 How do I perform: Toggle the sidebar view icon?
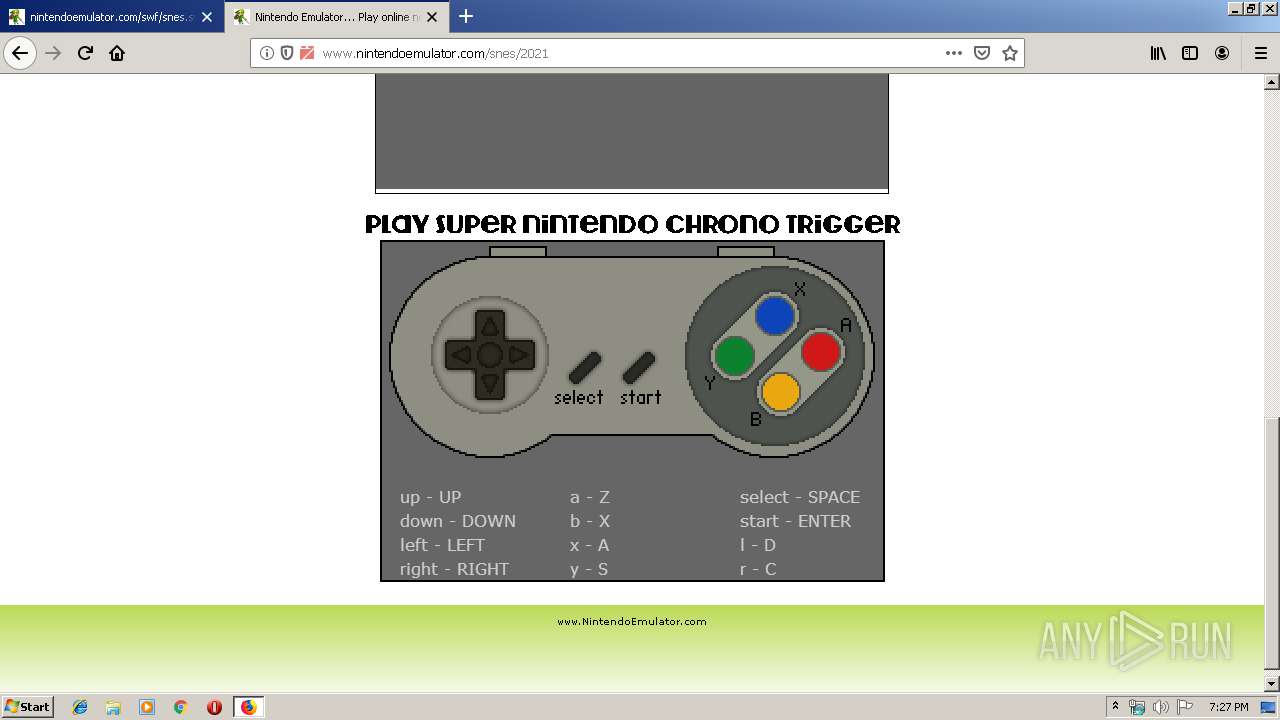tap(1190, 53)
